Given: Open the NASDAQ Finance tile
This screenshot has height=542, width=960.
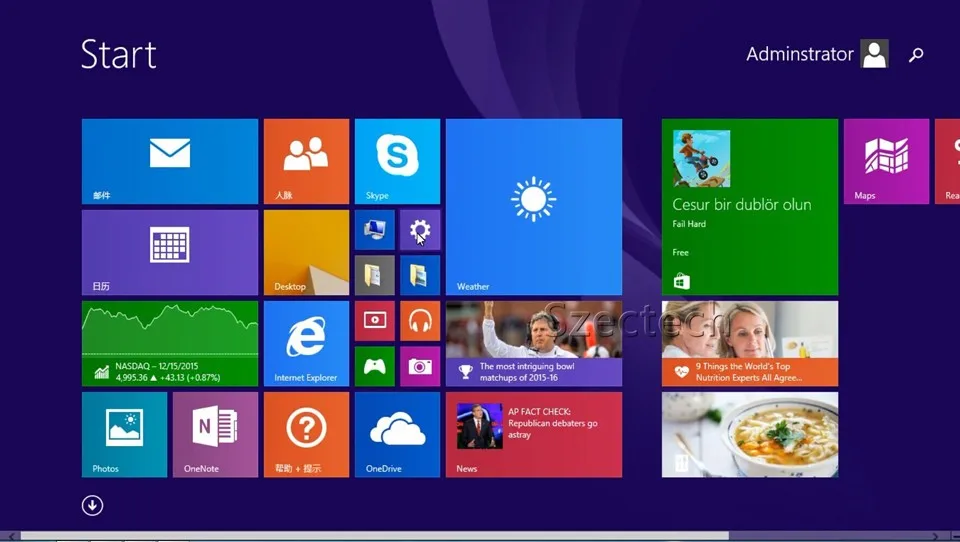Looking at the screenshot, I should (x=170, y=344).
